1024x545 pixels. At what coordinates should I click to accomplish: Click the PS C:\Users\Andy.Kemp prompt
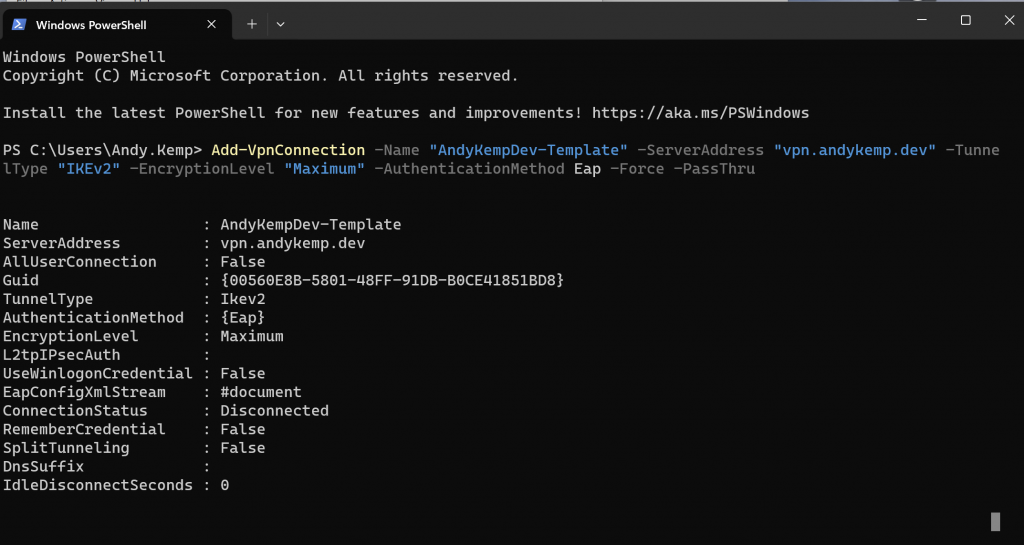tap(103, 150)
